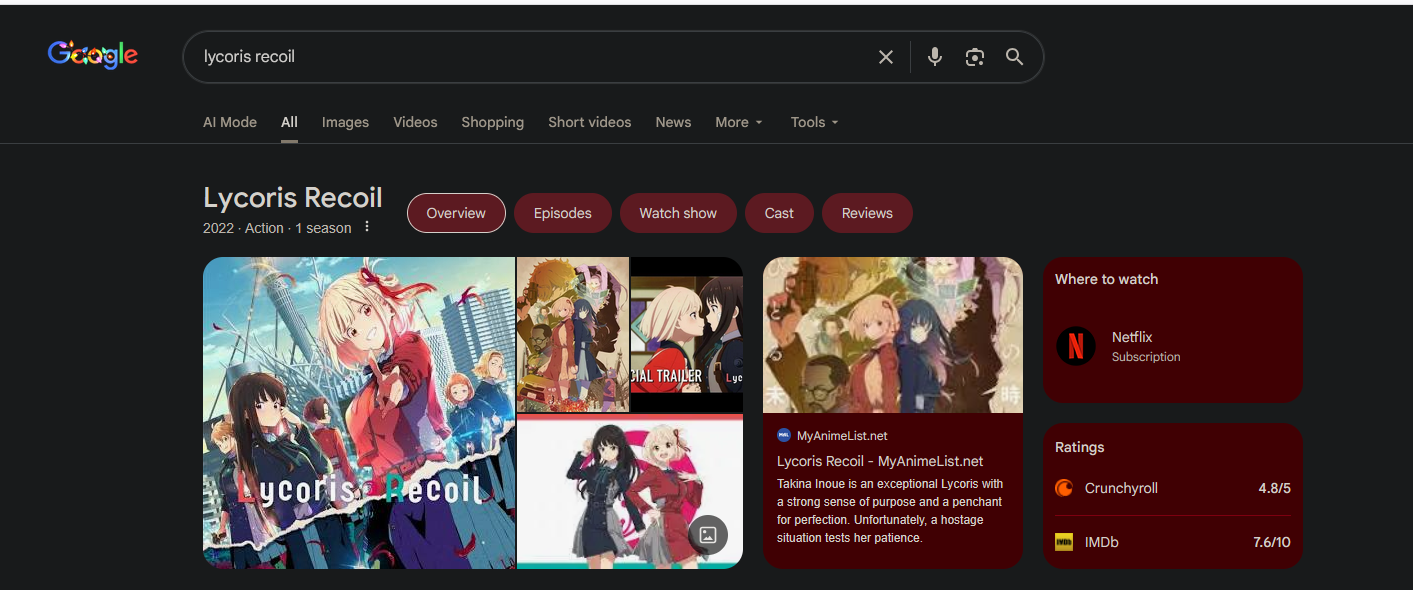Image resolution: width=1413 pixels, height=590 pixels.
Task: Open the Episodes chip
Action: point(562,213)
